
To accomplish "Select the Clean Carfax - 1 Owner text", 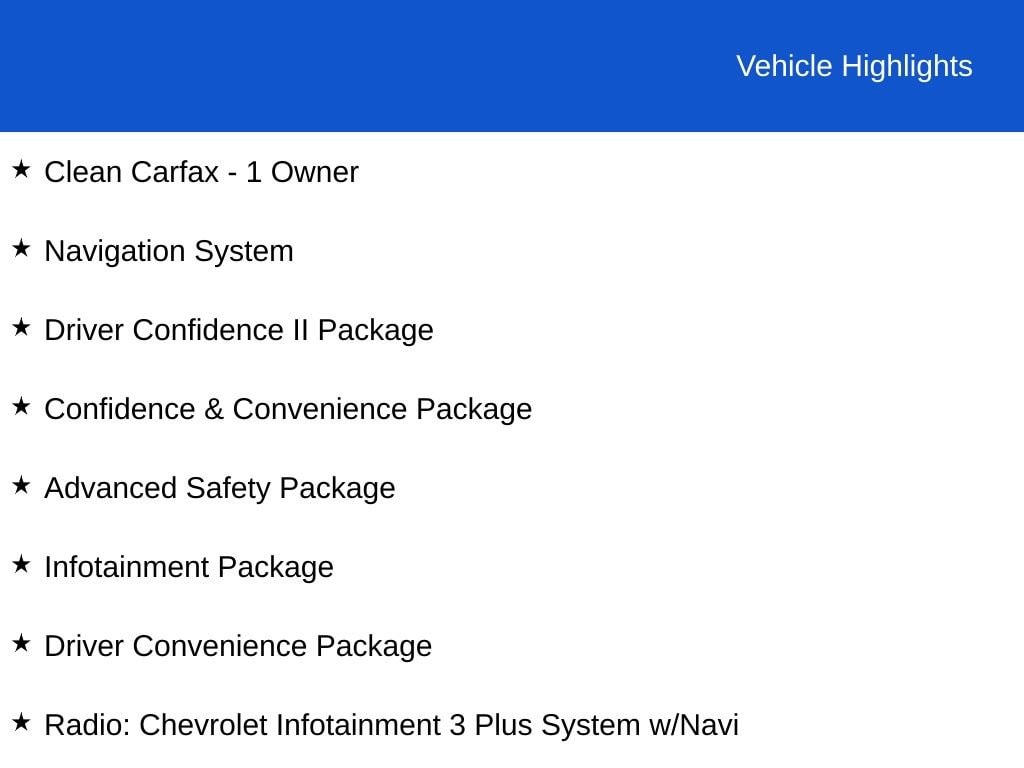I will [x=201, y=172].
